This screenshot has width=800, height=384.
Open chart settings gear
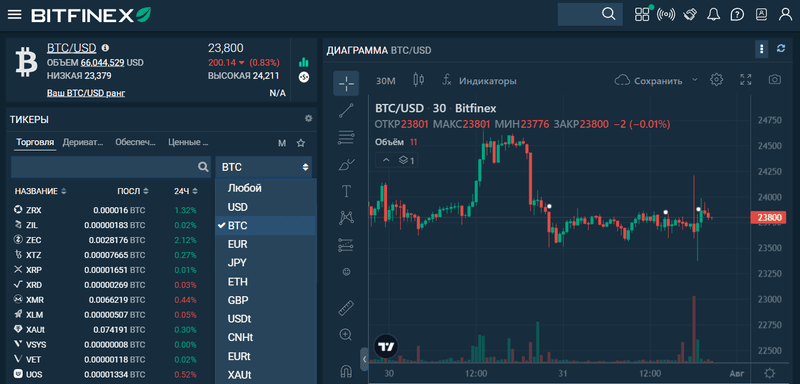coord(717,80)
